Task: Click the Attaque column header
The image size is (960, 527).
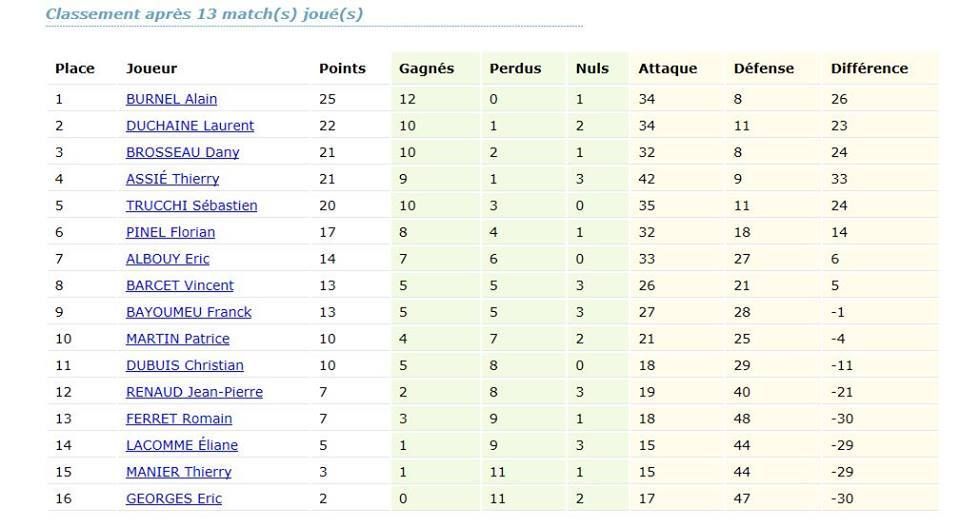Action: pos(668,69)
